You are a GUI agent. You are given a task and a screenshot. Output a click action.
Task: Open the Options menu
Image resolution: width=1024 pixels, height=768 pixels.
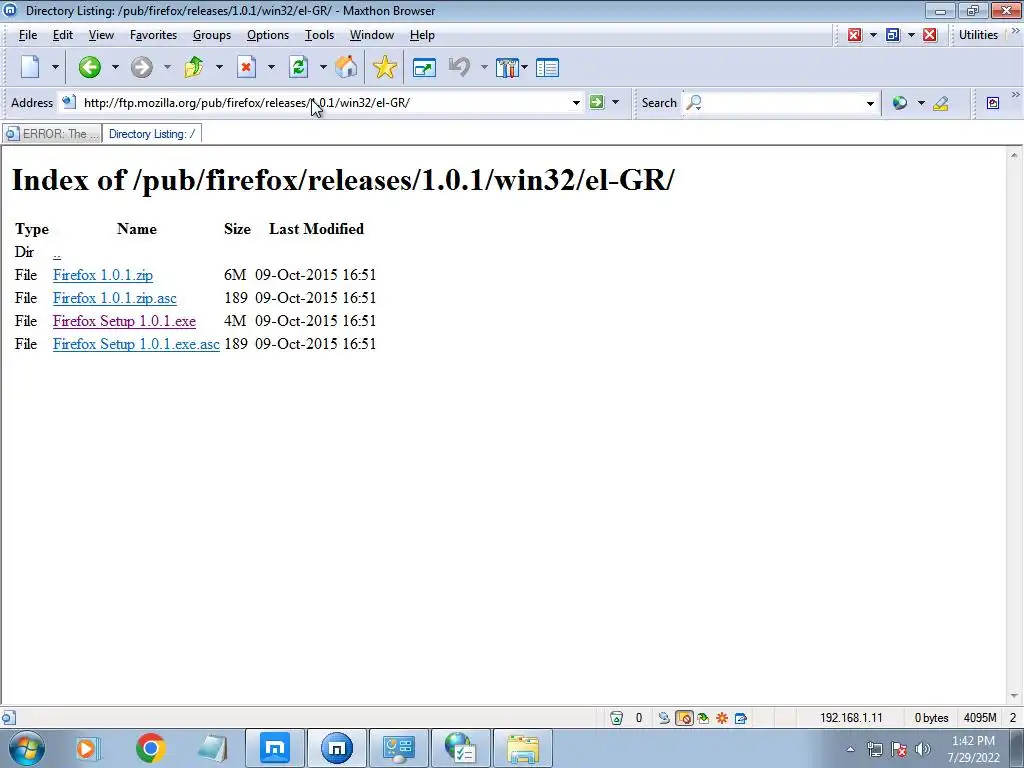pos(268,35)
